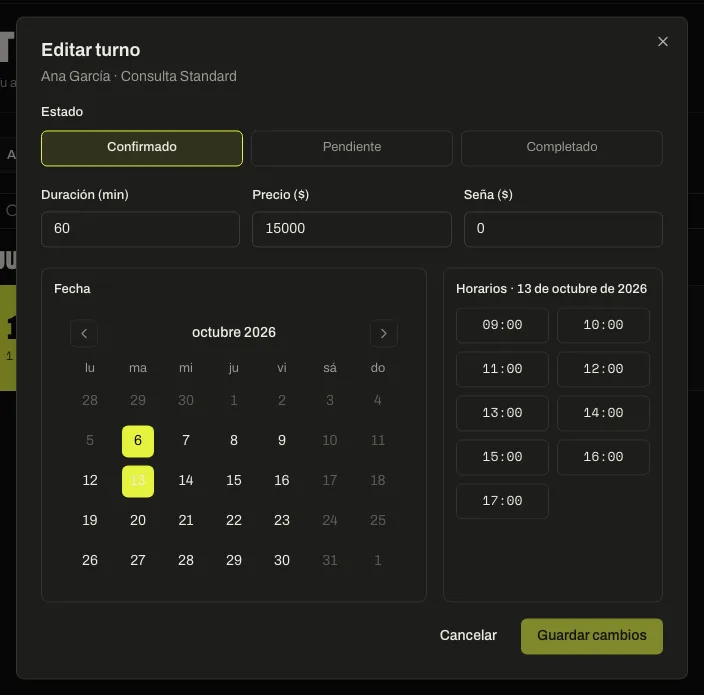
Task: Pick October 9 in the calendar
Action: click(282, 441)
